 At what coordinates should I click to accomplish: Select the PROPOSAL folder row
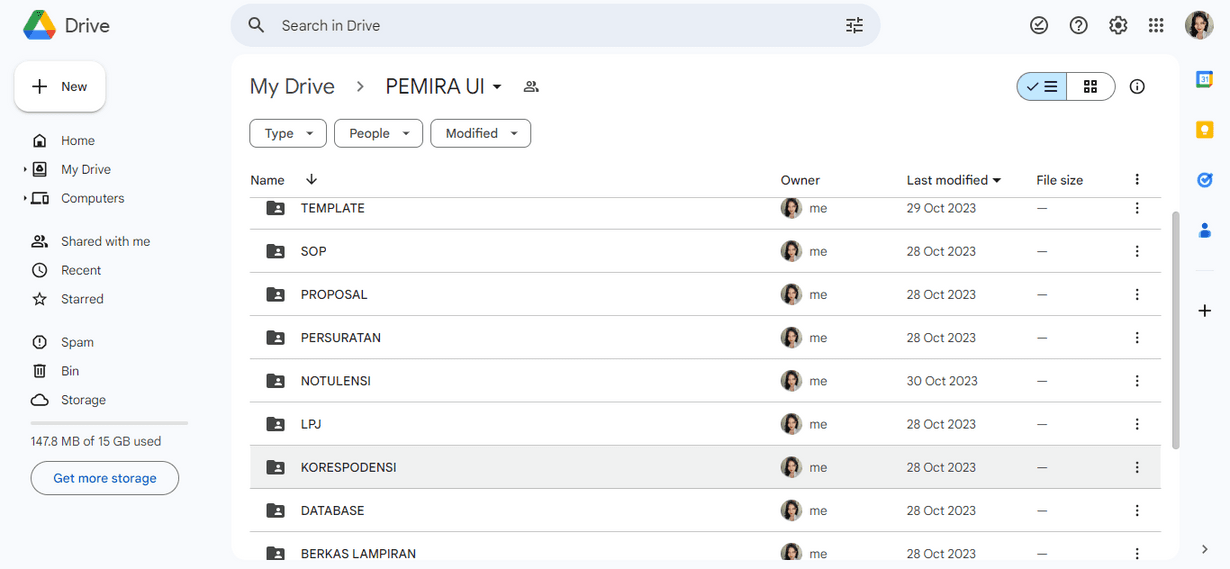tap(705, 294)
